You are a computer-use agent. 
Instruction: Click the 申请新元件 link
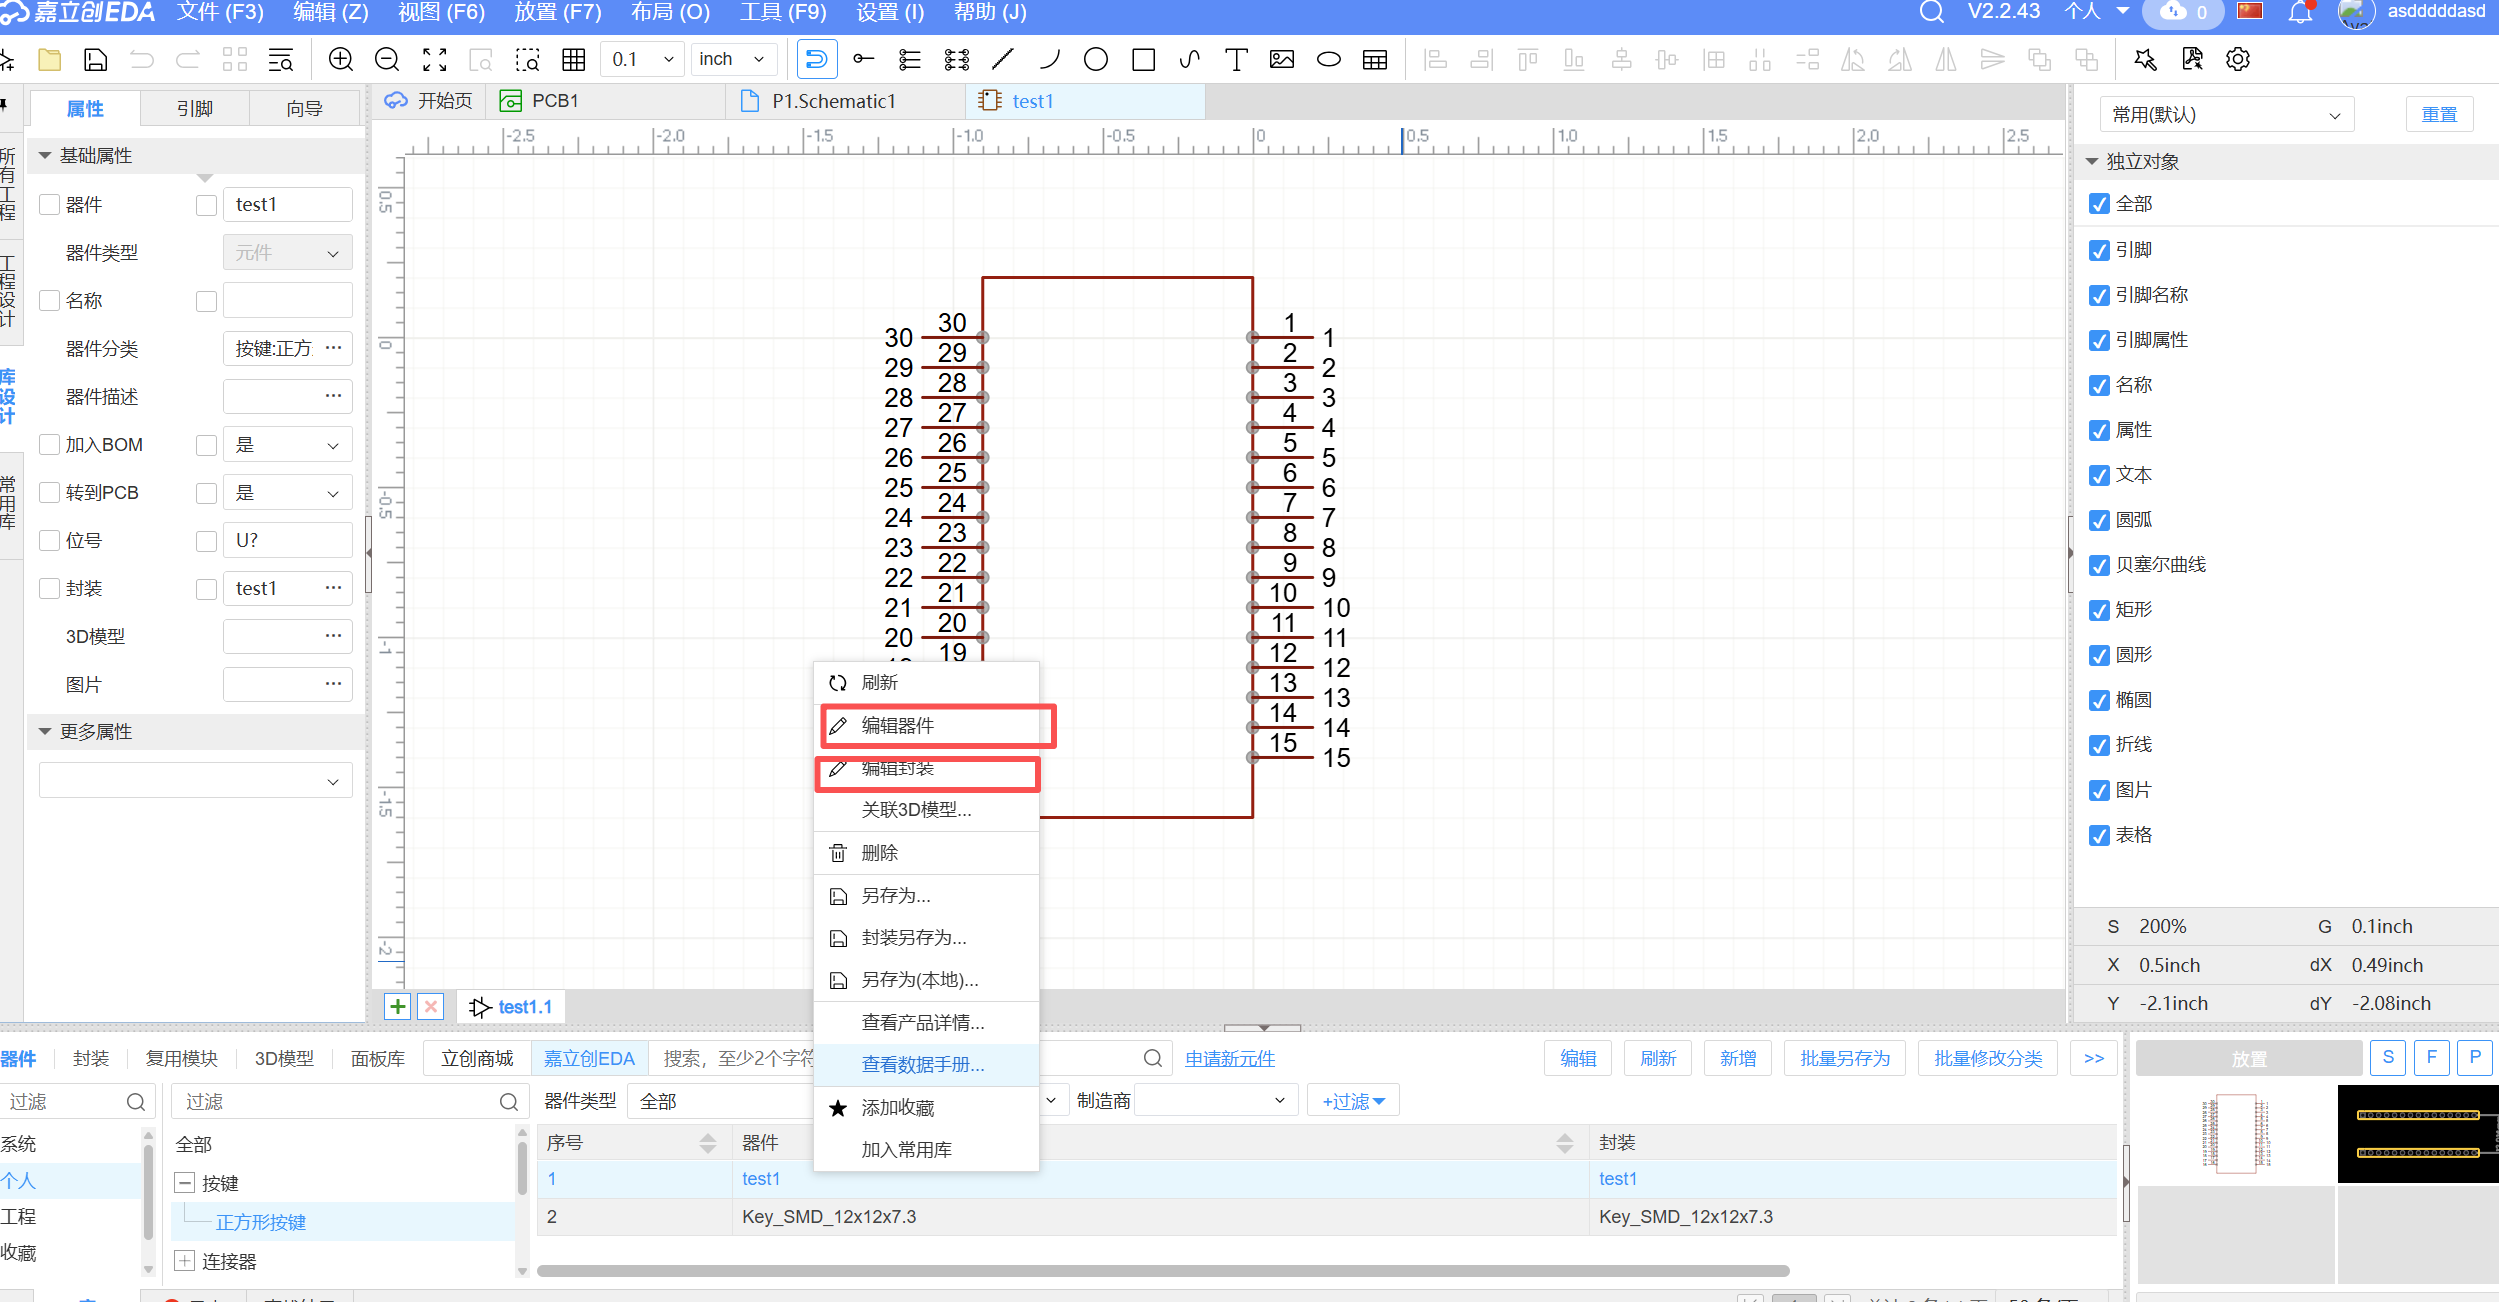click(1229, 1058)
